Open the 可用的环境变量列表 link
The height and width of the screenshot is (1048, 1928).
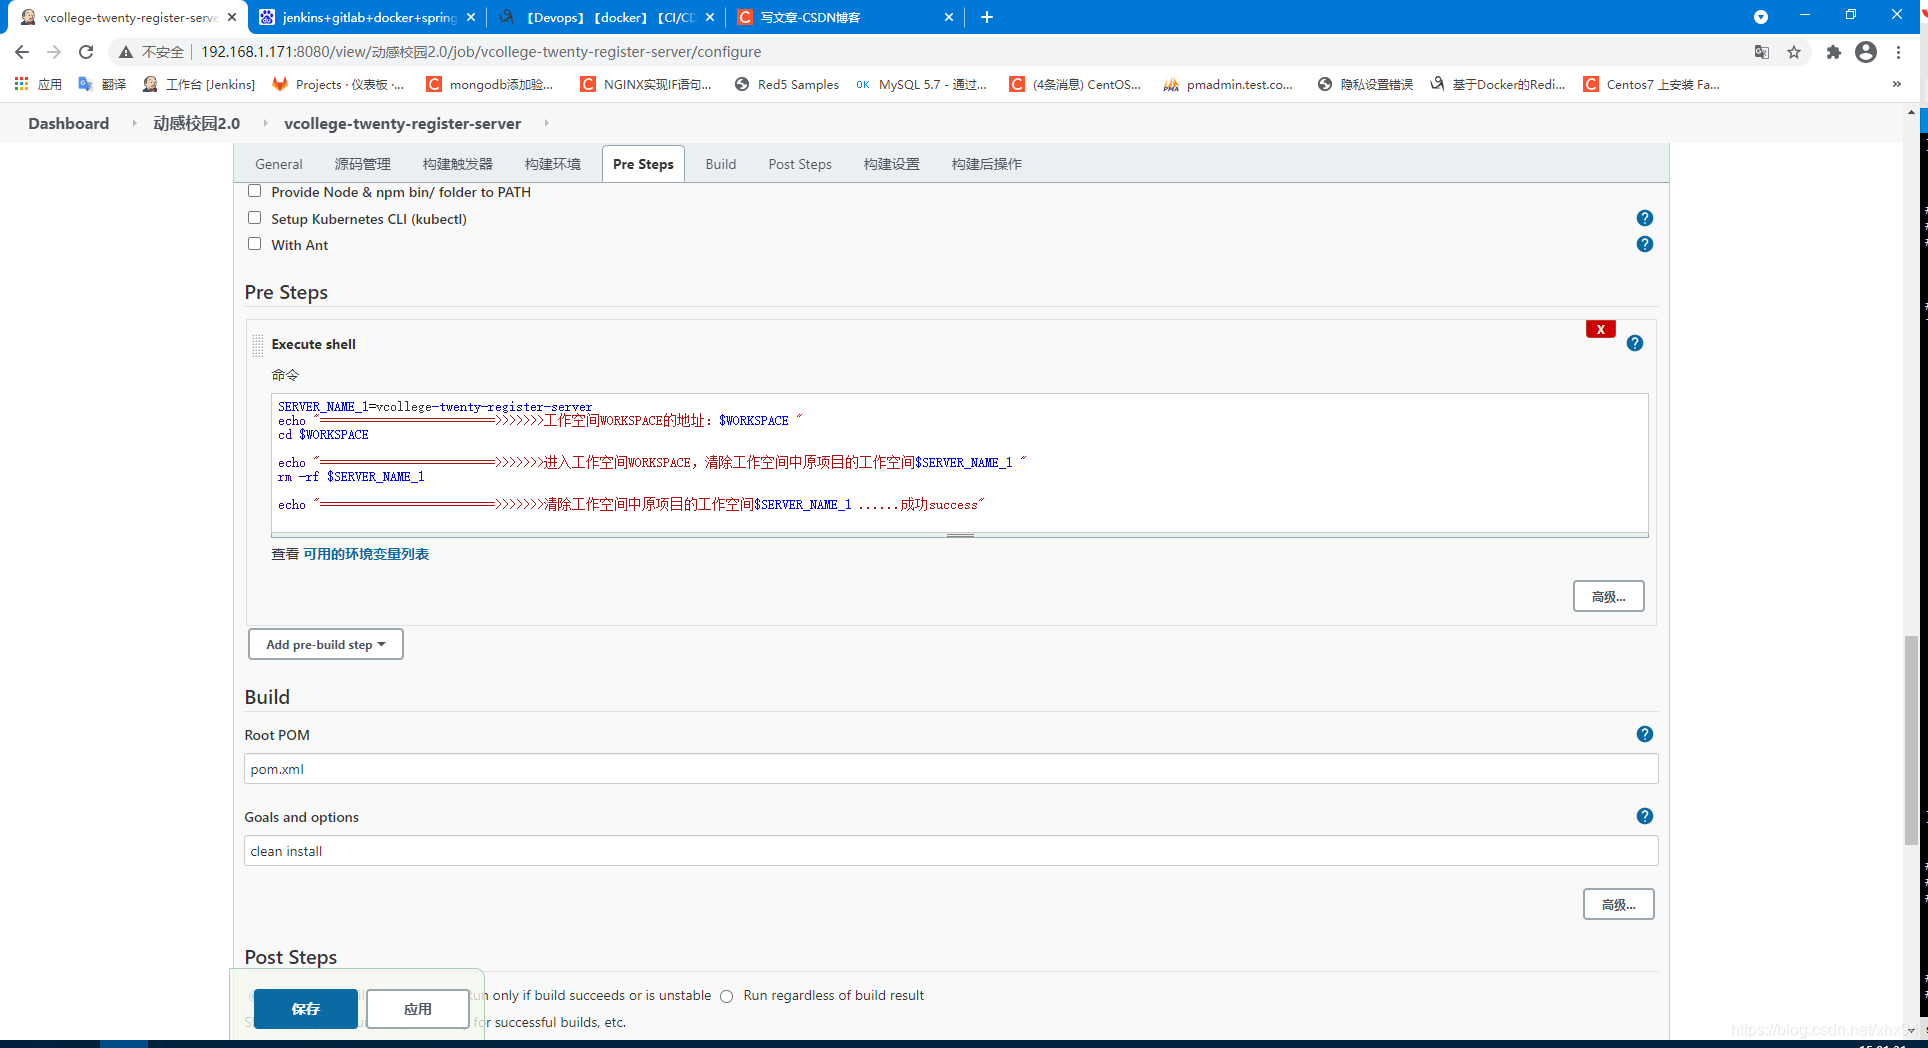tap(366, 554)
